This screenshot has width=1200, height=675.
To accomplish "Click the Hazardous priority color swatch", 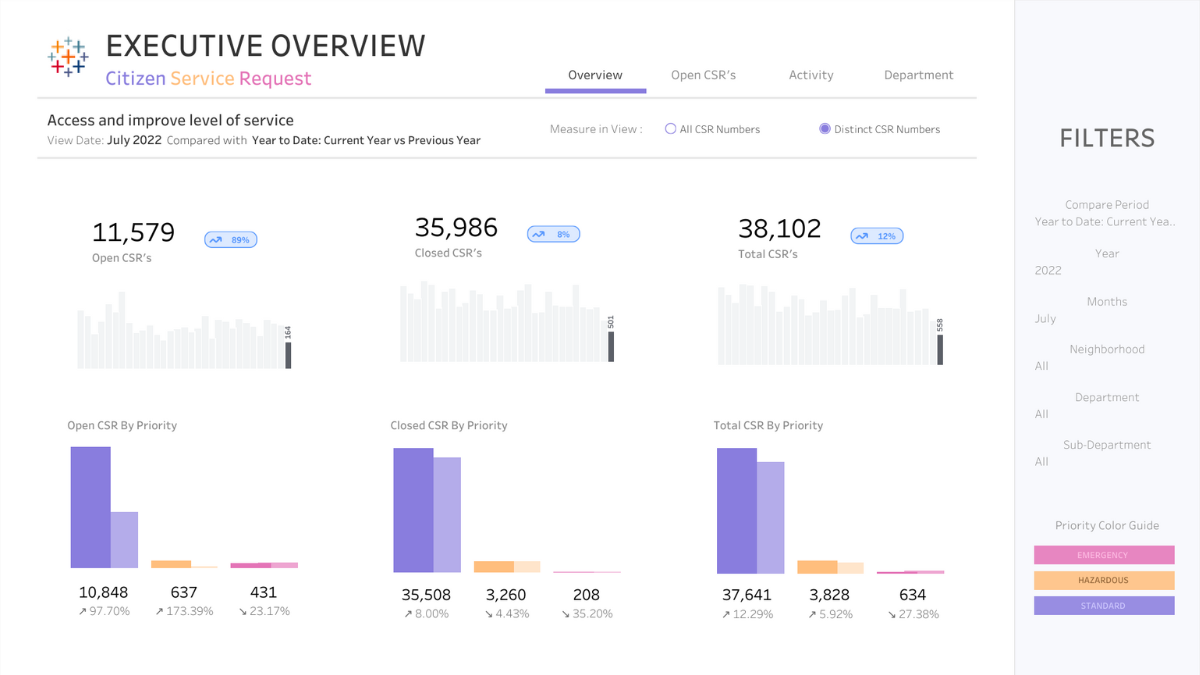I will [x=1104, y=580].
